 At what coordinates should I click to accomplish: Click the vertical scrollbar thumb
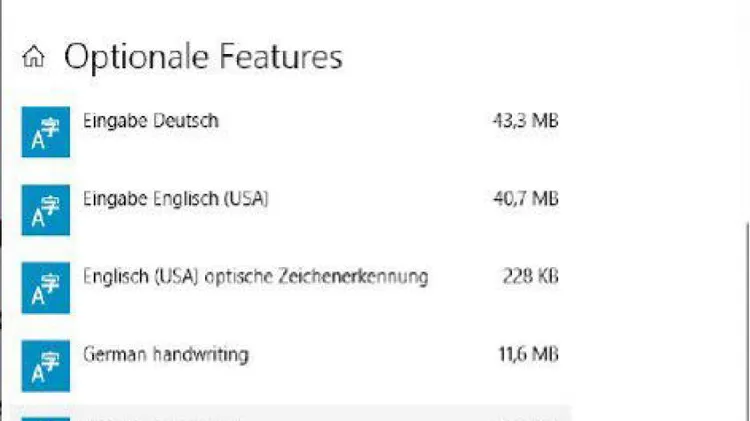747,321
